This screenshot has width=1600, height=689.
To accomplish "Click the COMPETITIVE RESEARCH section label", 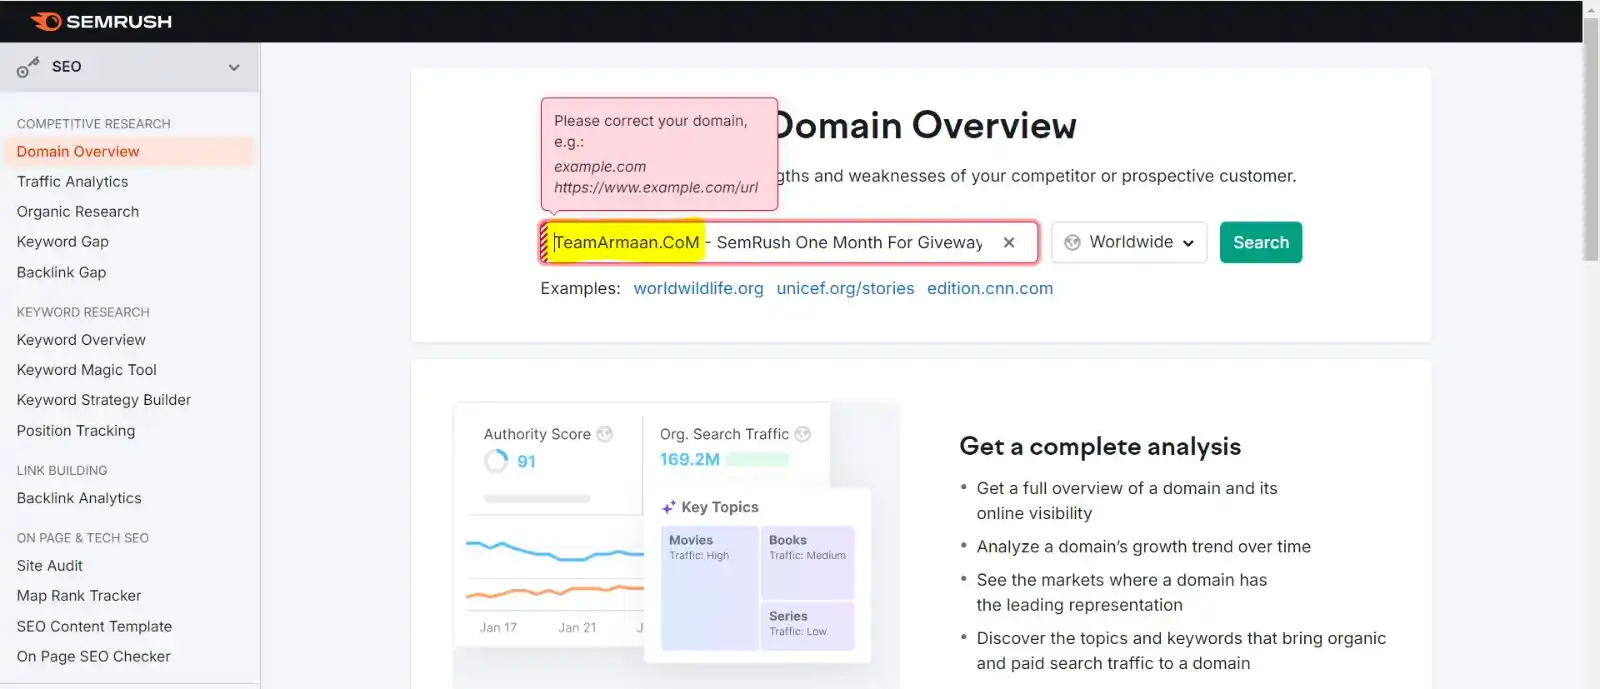I will click(x=93, y=124).
